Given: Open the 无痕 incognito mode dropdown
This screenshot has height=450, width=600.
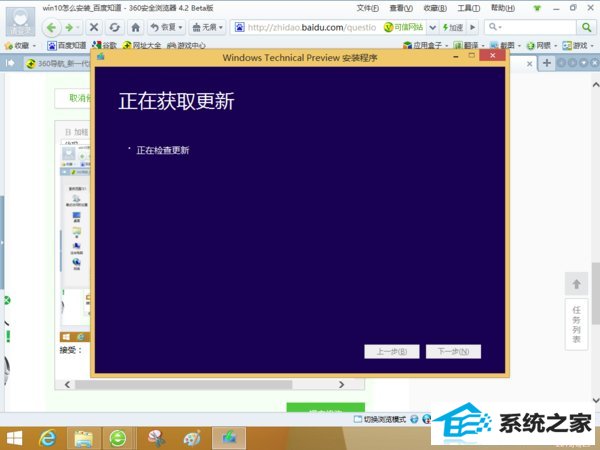Looking at the screenshot, I should pos(207,27).
